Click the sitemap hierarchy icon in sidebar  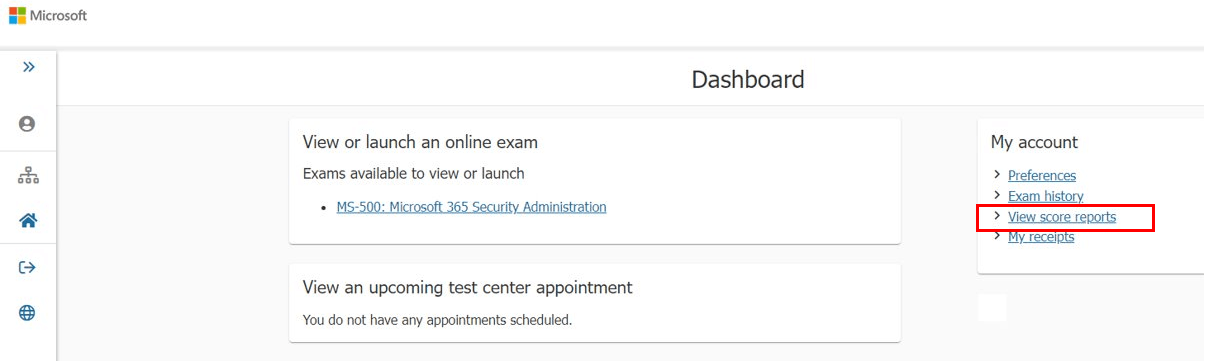28,176
